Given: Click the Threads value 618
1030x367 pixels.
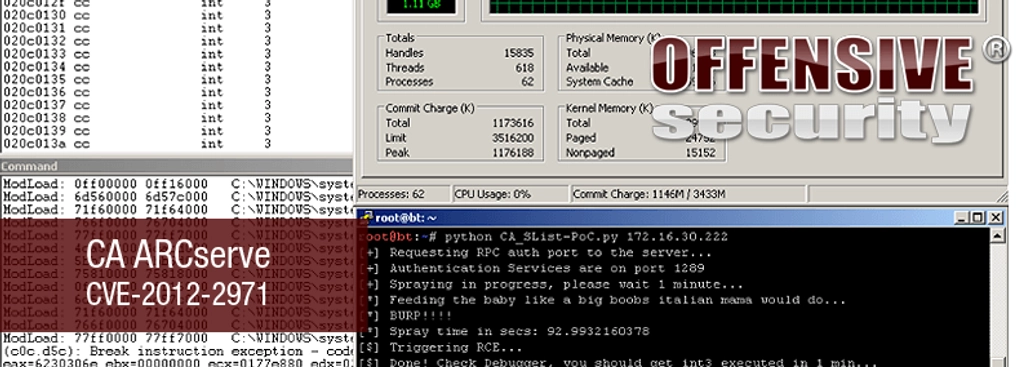Looking at the screenshot, I should click(x=524, y=68).
